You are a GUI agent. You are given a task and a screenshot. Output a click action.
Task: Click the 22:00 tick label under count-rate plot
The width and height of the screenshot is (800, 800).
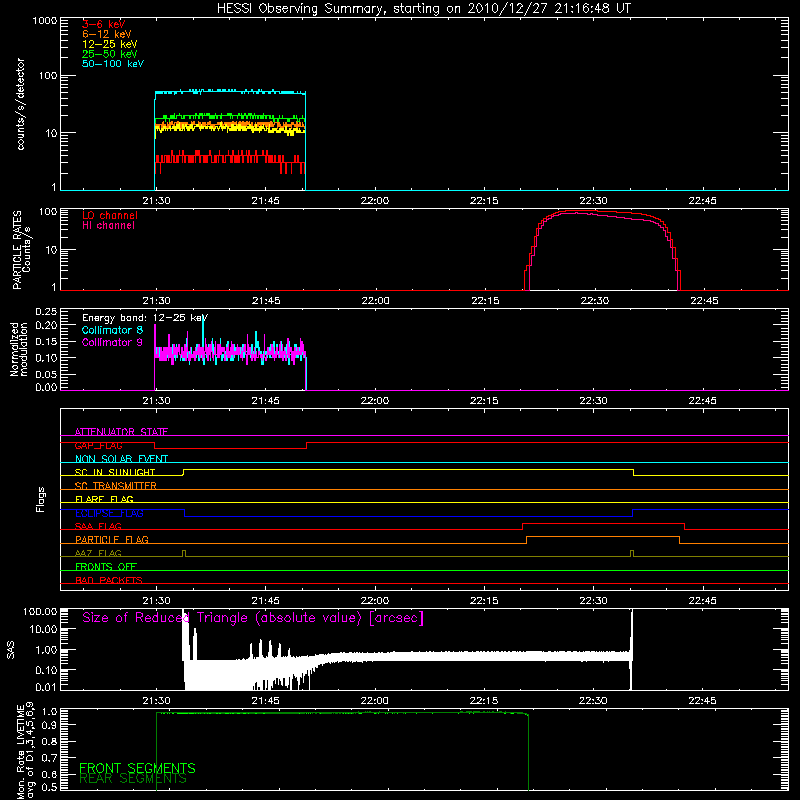coord(374,201)
